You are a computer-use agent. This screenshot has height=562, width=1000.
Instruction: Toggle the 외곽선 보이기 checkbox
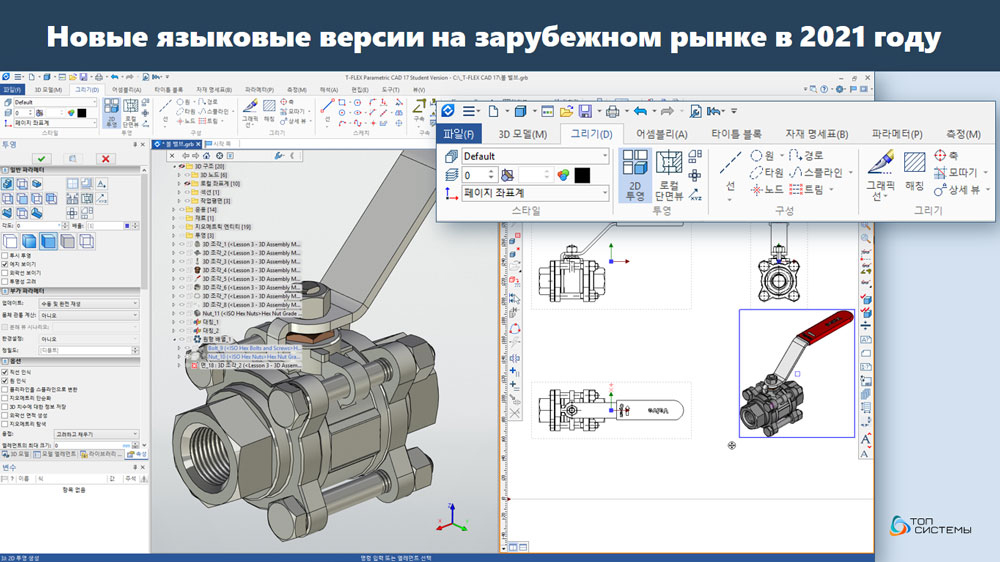click(5, 272)
